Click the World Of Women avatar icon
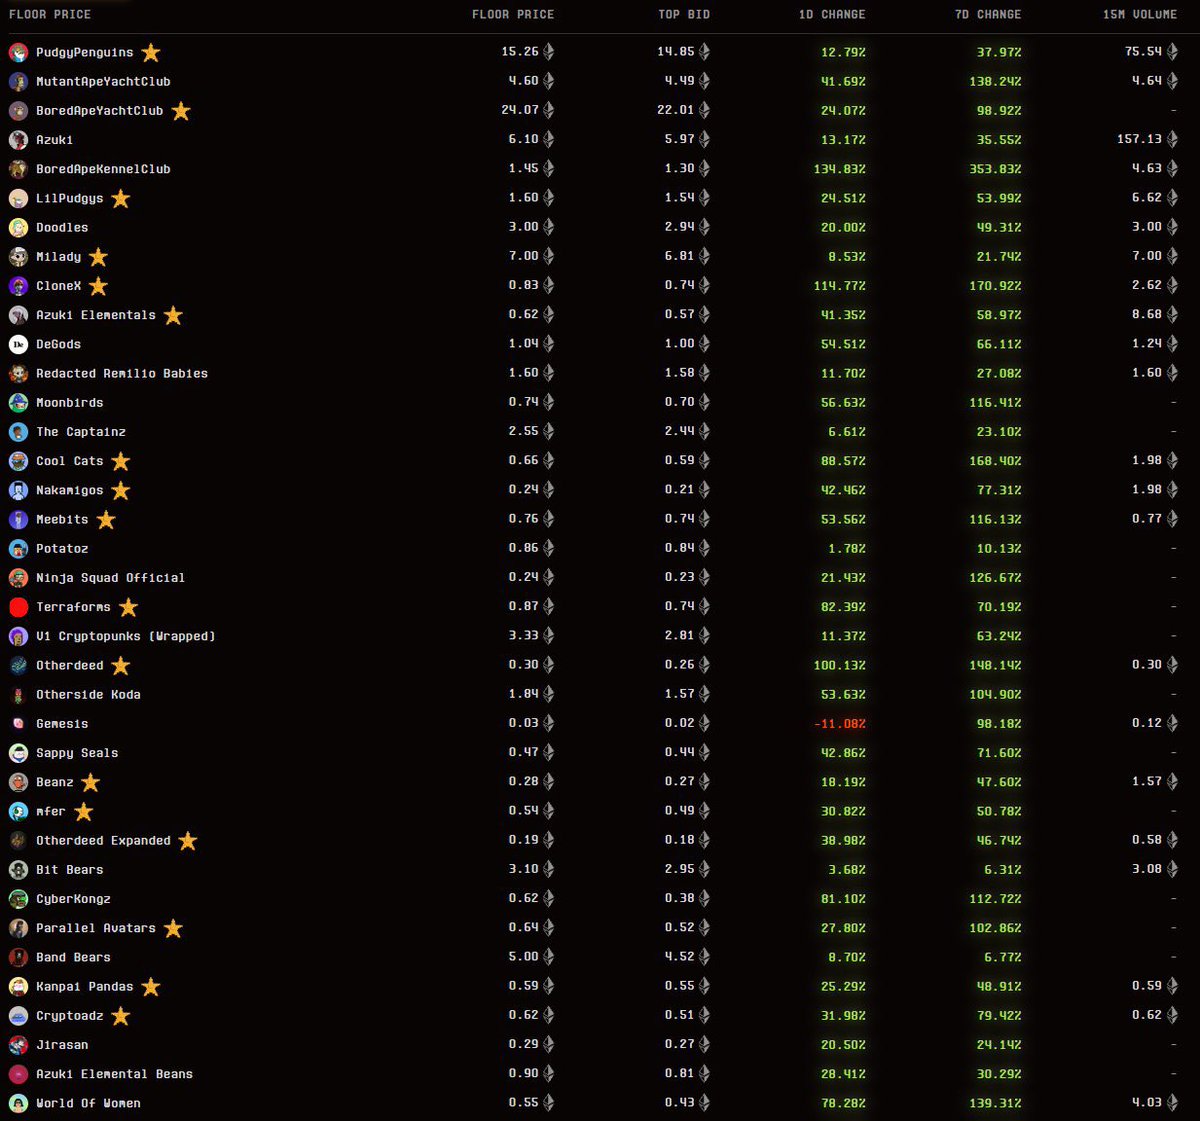The width and height of the screenshot is (1200, 1121). point(18,1103)
